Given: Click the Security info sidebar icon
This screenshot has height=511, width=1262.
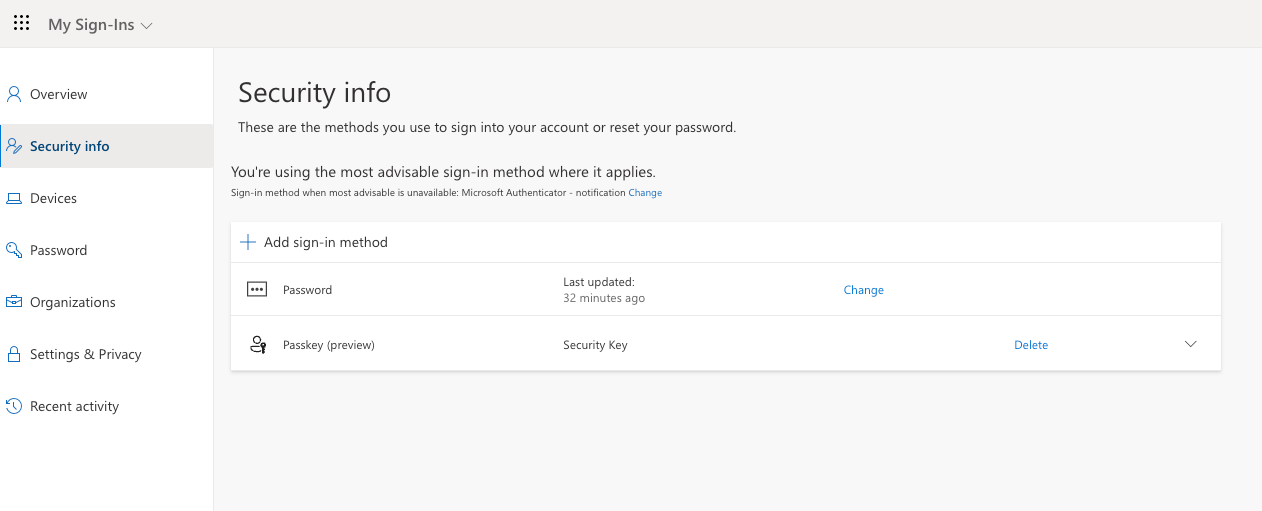Looking at the screenshot, I should (14, 146).
